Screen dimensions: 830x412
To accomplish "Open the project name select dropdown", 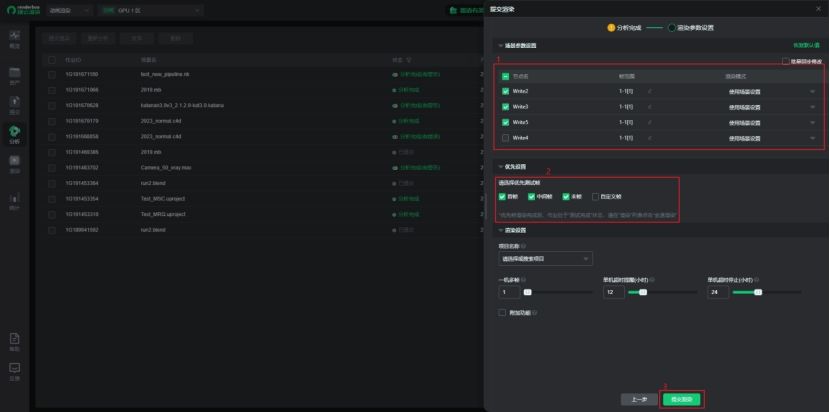I will click(x=545, y=259).
